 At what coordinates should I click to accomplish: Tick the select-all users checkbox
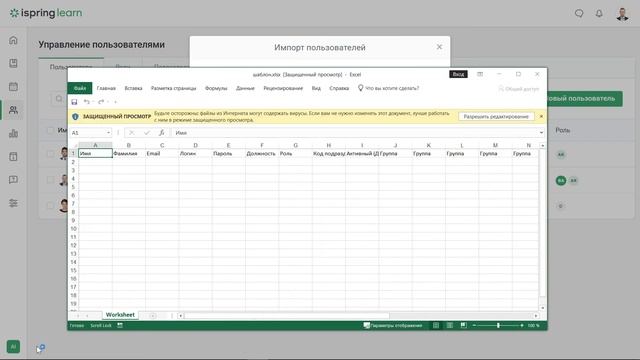50,130
